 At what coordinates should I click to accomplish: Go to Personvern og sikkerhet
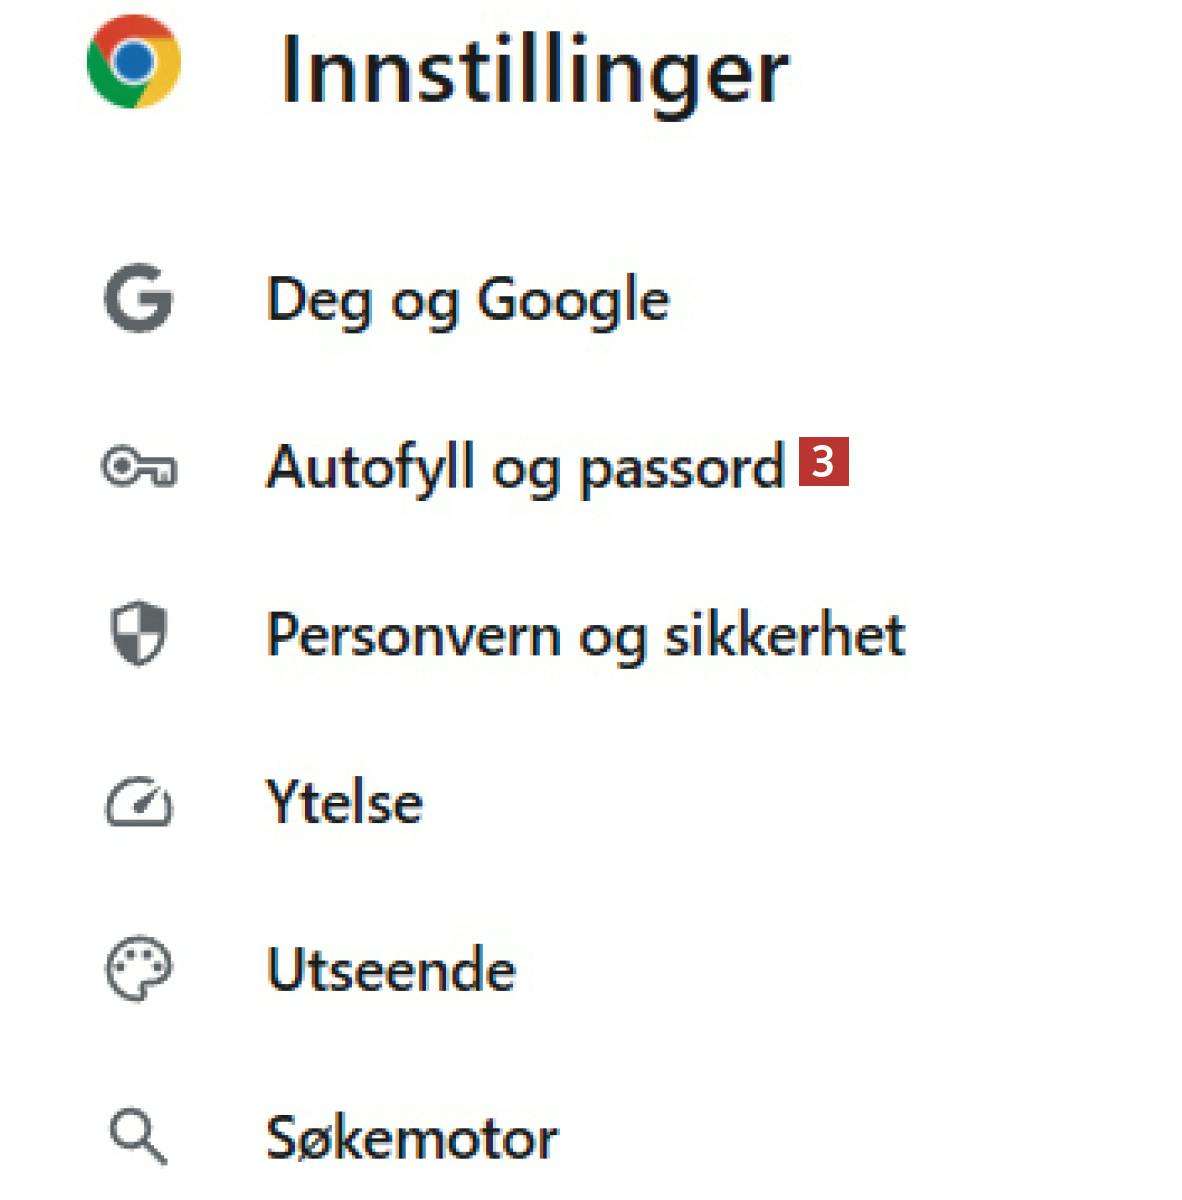click(585, 635)
